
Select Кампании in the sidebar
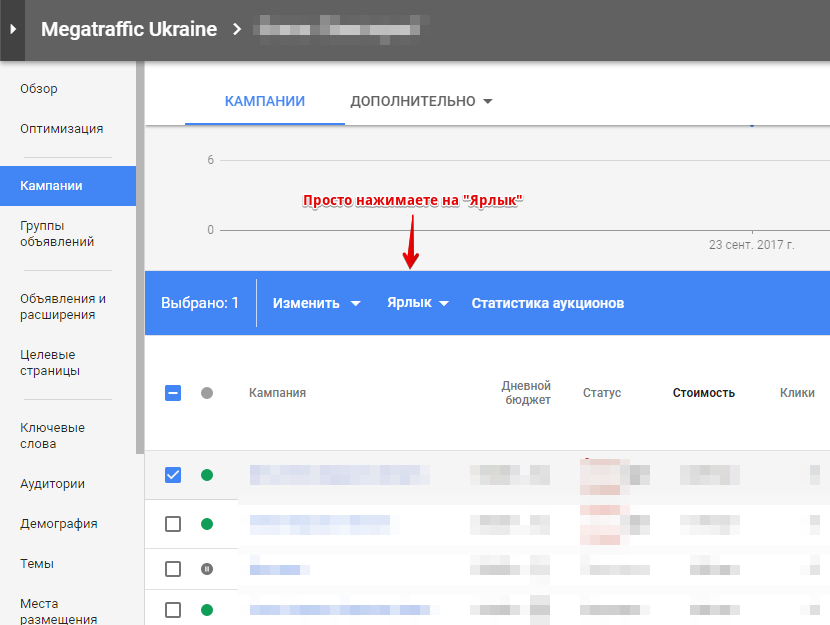click(x=68, y=186)
